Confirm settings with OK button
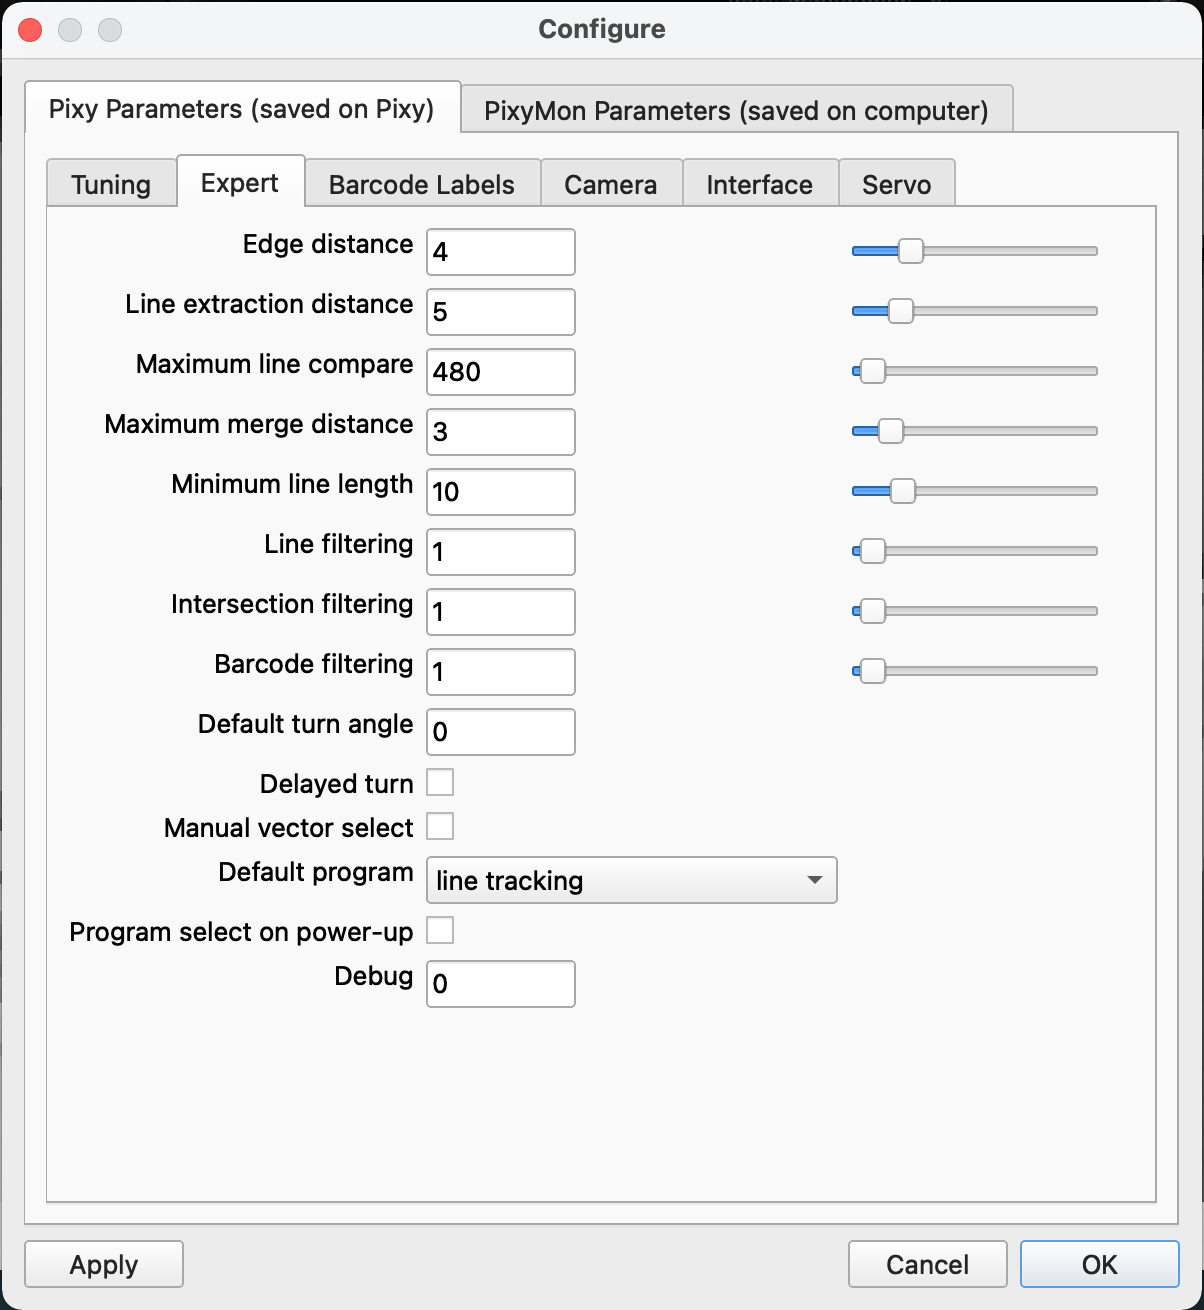The width and height of the screenshot is (1204, 1310). pos(1099,1265)
